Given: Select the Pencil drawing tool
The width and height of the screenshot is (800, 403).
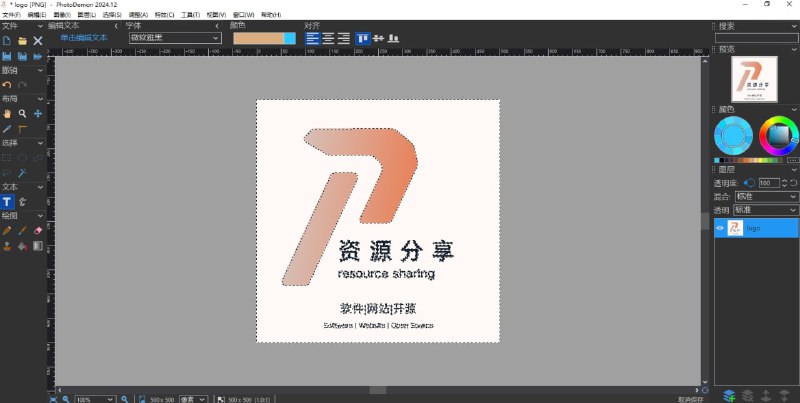Looking at the screenshot, I should tap(7, 231).
